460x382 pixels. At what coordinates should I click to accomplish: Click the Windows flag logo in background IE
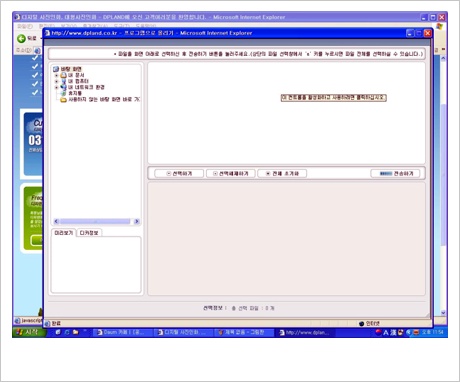pyautogui.click(x=439, y=26)
